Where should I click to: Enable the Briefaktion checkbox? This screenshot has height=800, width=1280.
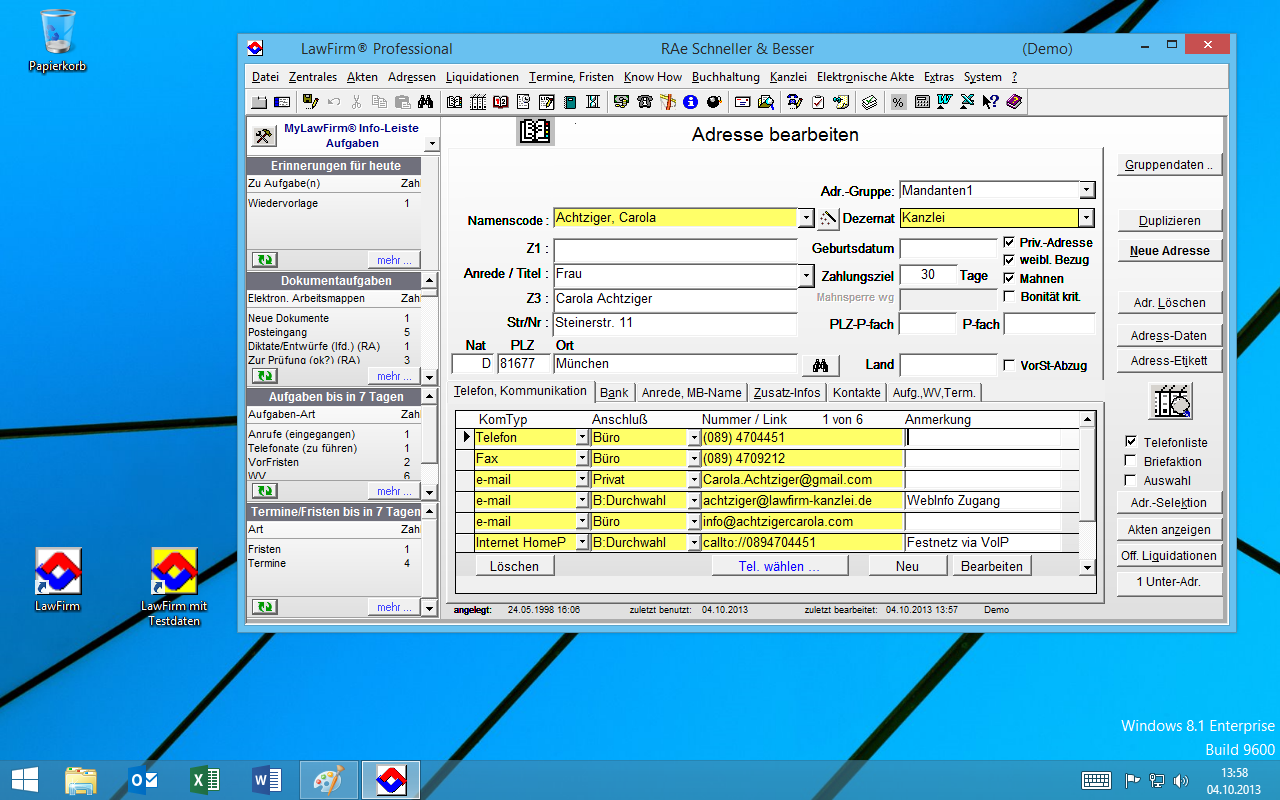[x=1131, y=461]
